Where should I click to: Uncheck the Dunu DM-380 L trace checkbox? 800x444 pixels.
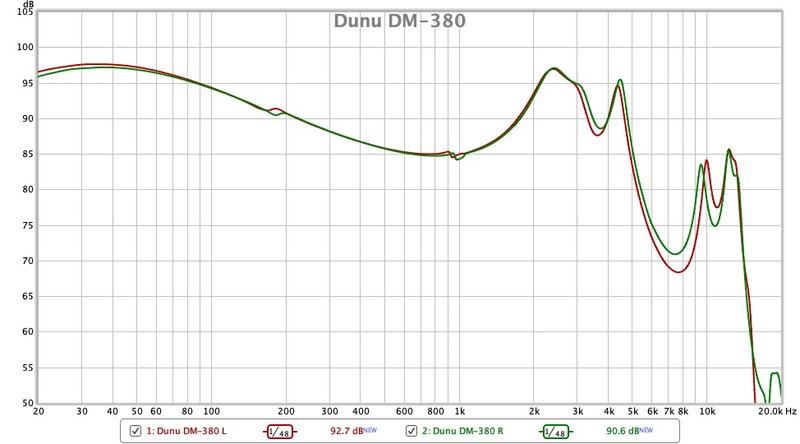[x=135, y=431]
